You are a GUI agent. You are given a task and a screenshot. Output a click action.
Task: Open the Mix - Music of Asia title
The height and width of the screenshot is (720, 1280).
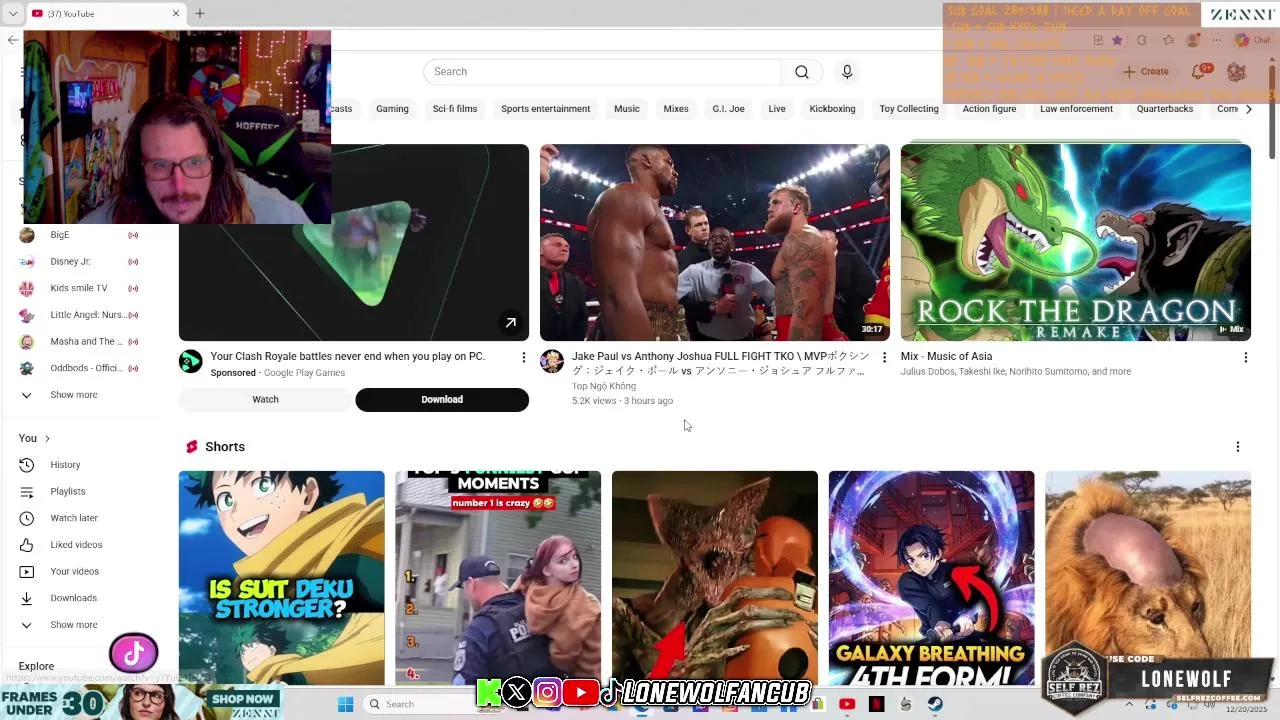tap(946, 357)
